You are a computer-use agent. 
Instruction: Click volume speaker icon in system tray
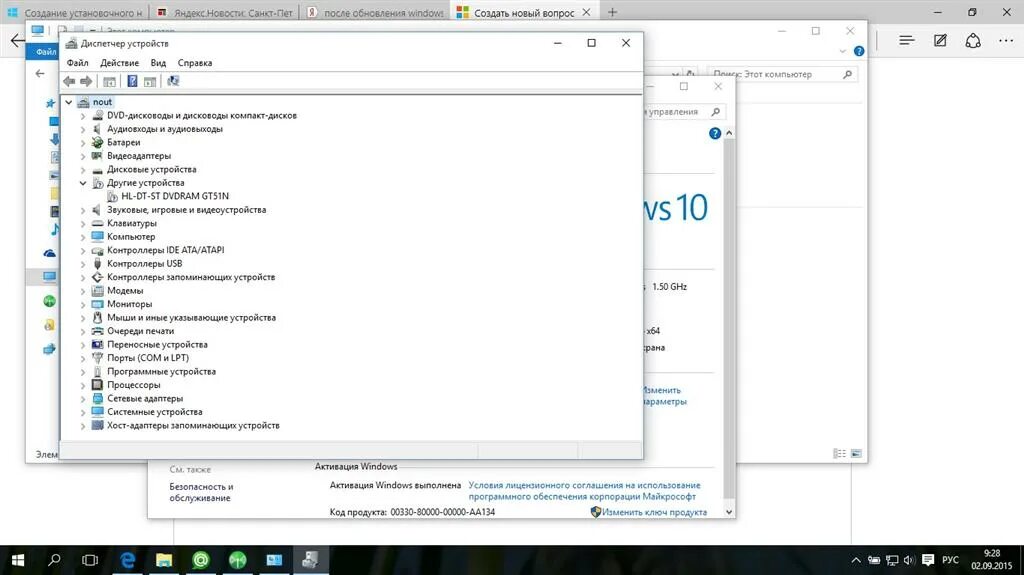[909, 560]
